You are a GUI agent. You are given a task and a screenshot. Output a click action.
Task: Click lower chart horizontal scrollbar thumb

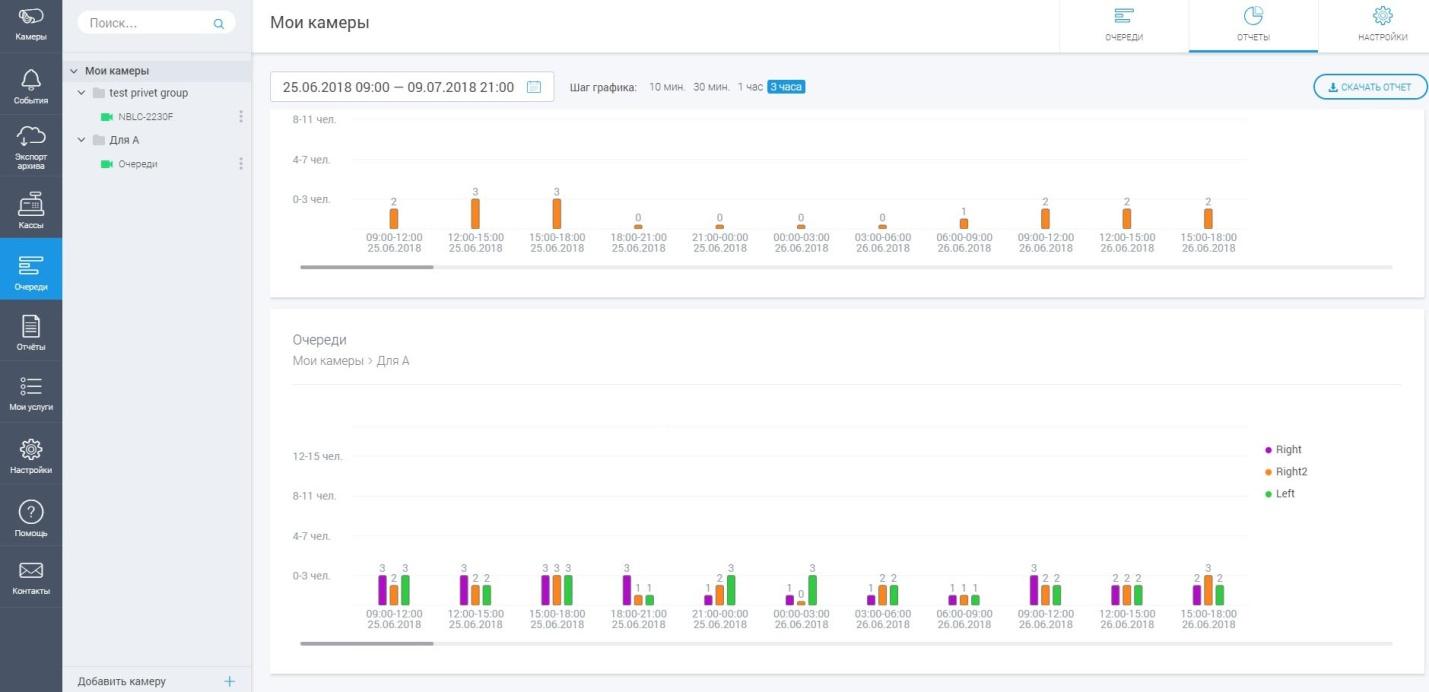coord(367,643)
